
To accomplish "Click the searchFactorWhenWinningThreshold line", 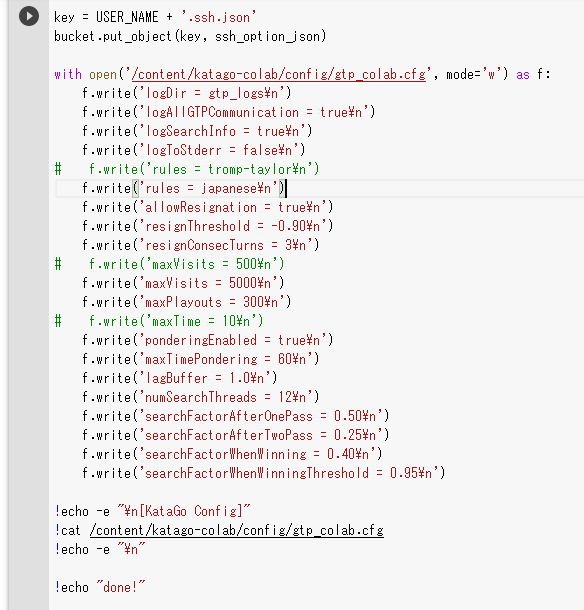I will click(263, 473).
